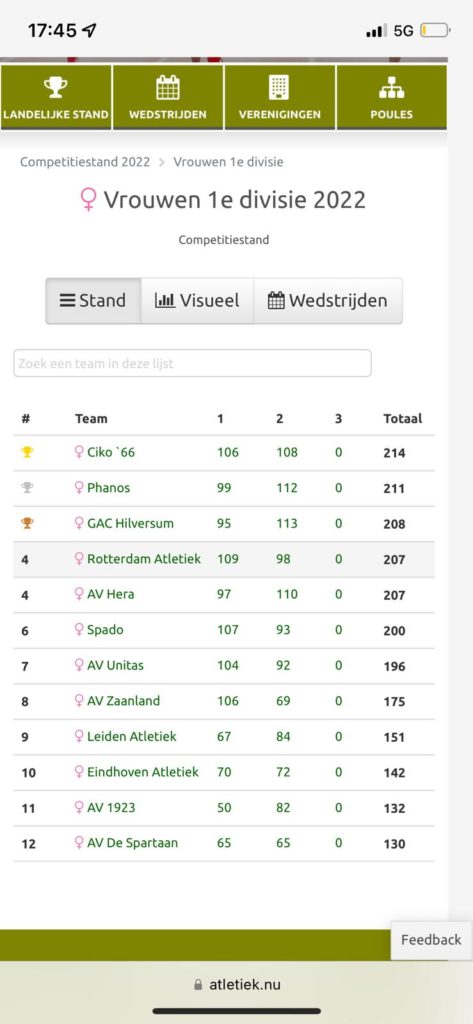Open the AV Hera team link
The width and height of the screenshot is (473, 1024).
click(x=105, y=594)
